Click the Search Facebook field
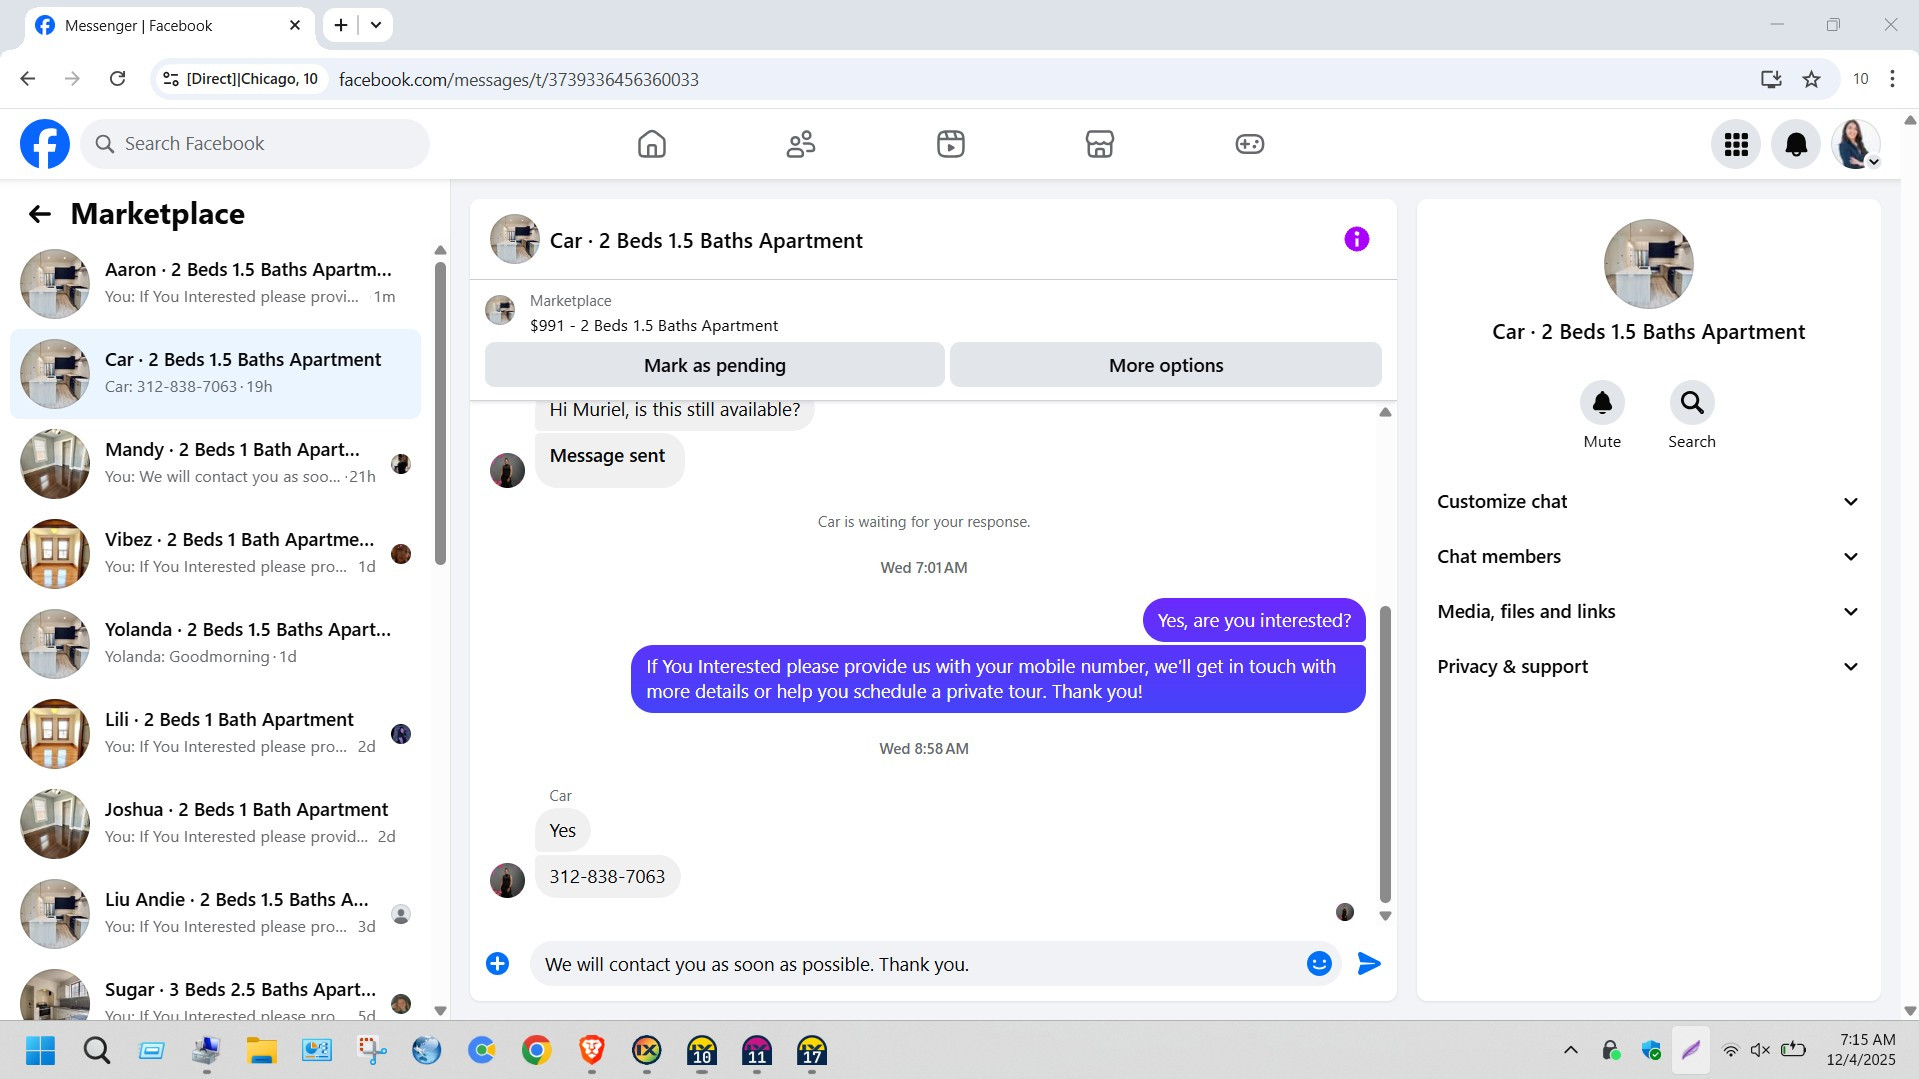This screenshot has width=1919, height=1079. click(x=255, y=144)
